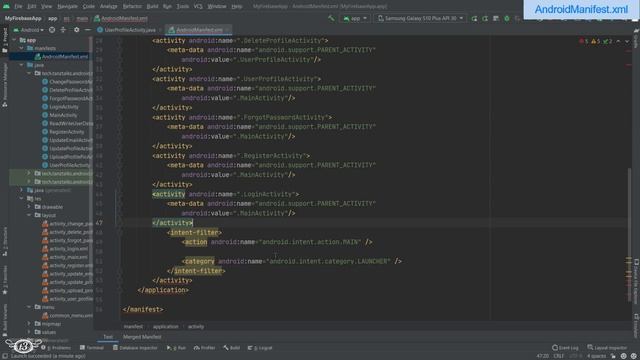Click the green Debug bug icon
Screen dimensions: 640x360
tap(507, 18)
